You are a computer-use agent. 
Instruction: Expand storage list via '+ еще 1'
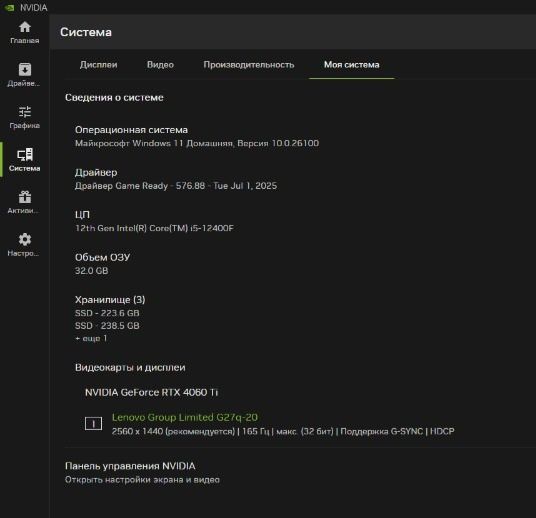[x=91, y=338]
